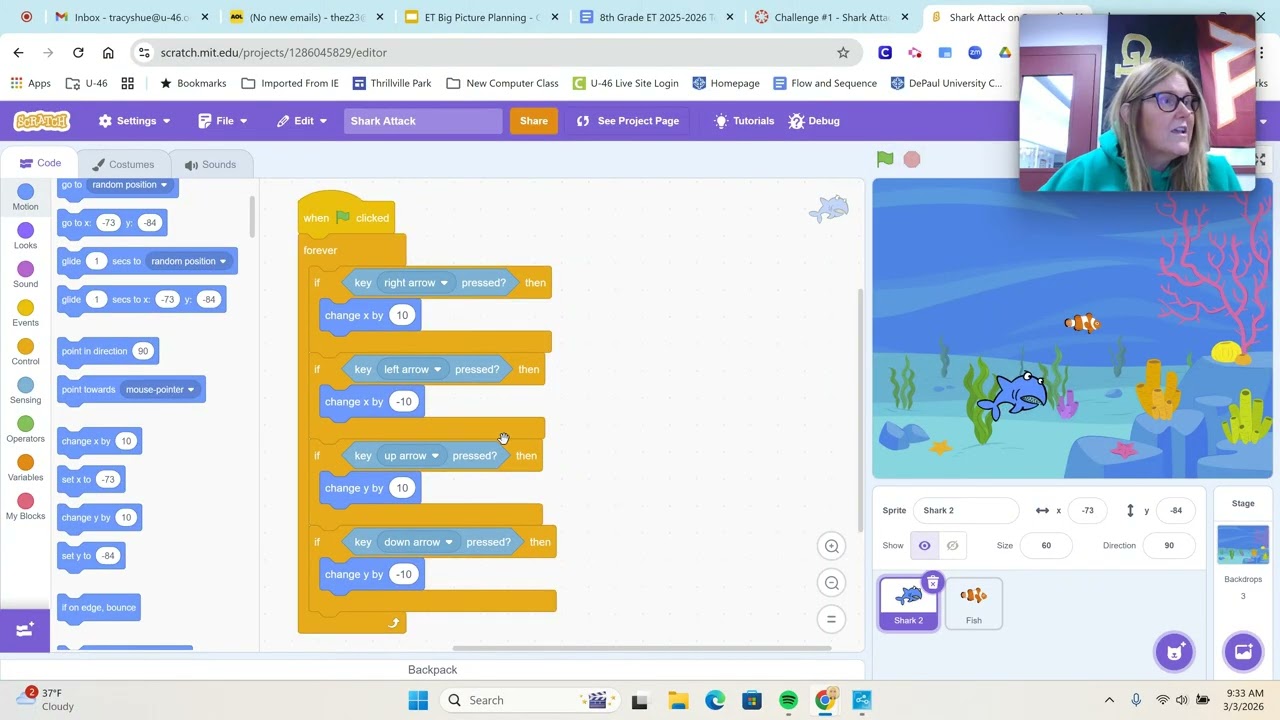1280x720 pixels.
Task: Click the Scratch logo
Action: (x=42, y=121)
